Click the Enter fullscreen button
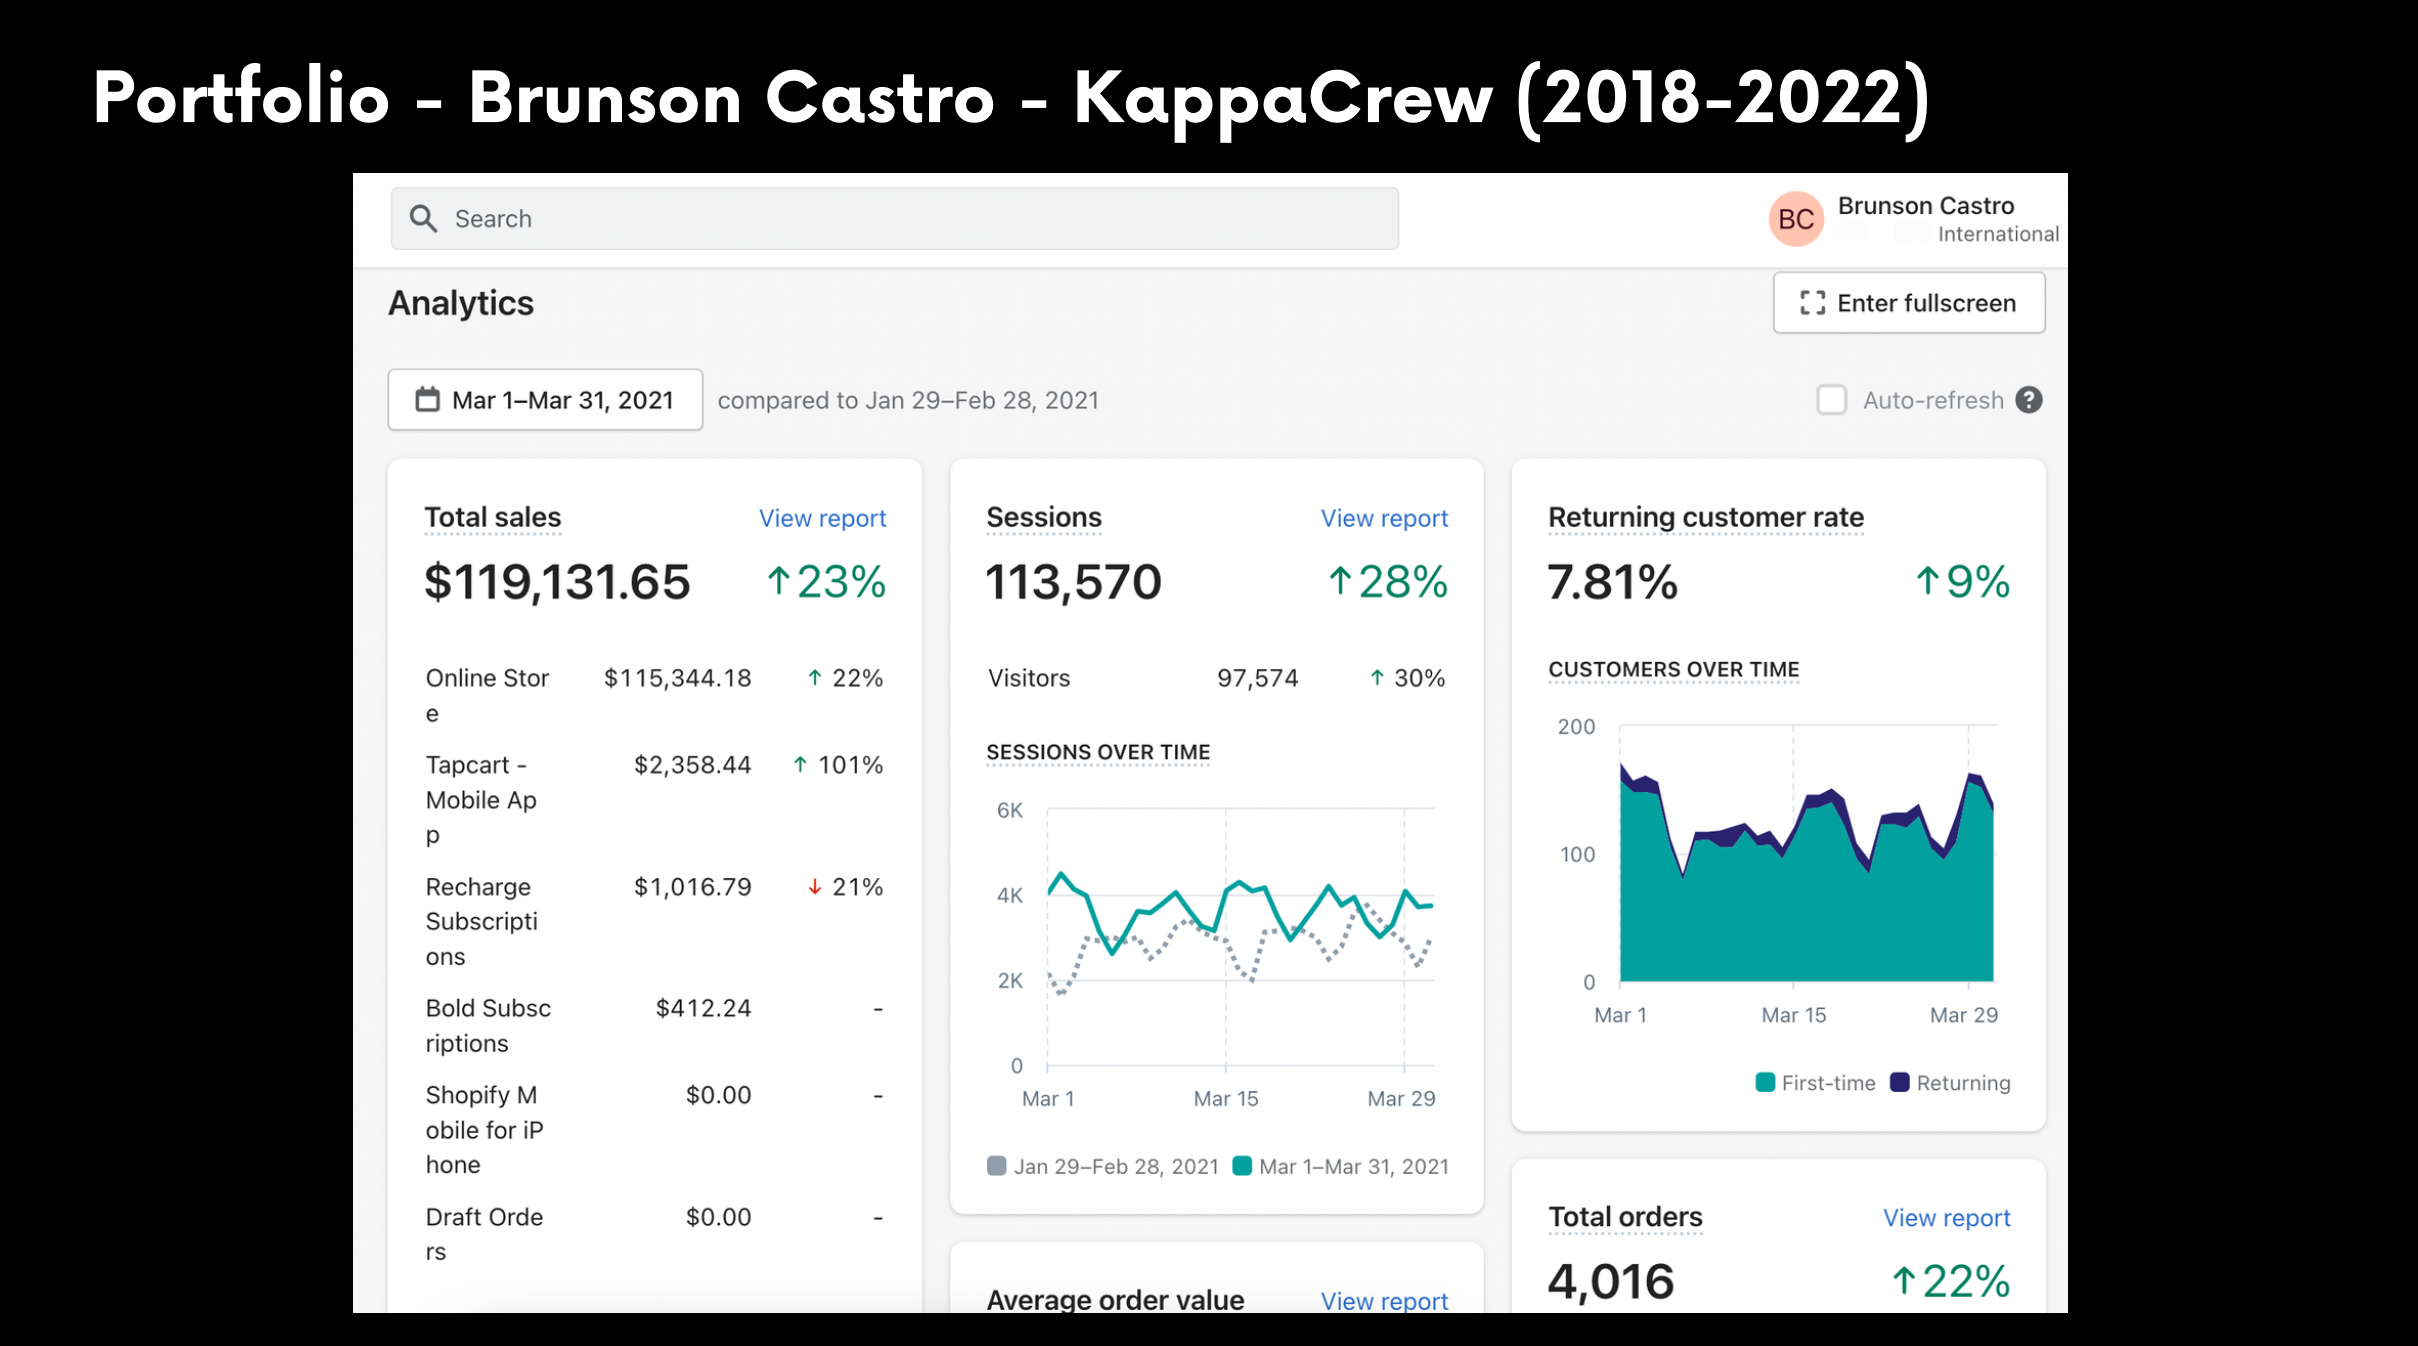This screenshot has width=2418, height=1346. [x=1909, y=303]
